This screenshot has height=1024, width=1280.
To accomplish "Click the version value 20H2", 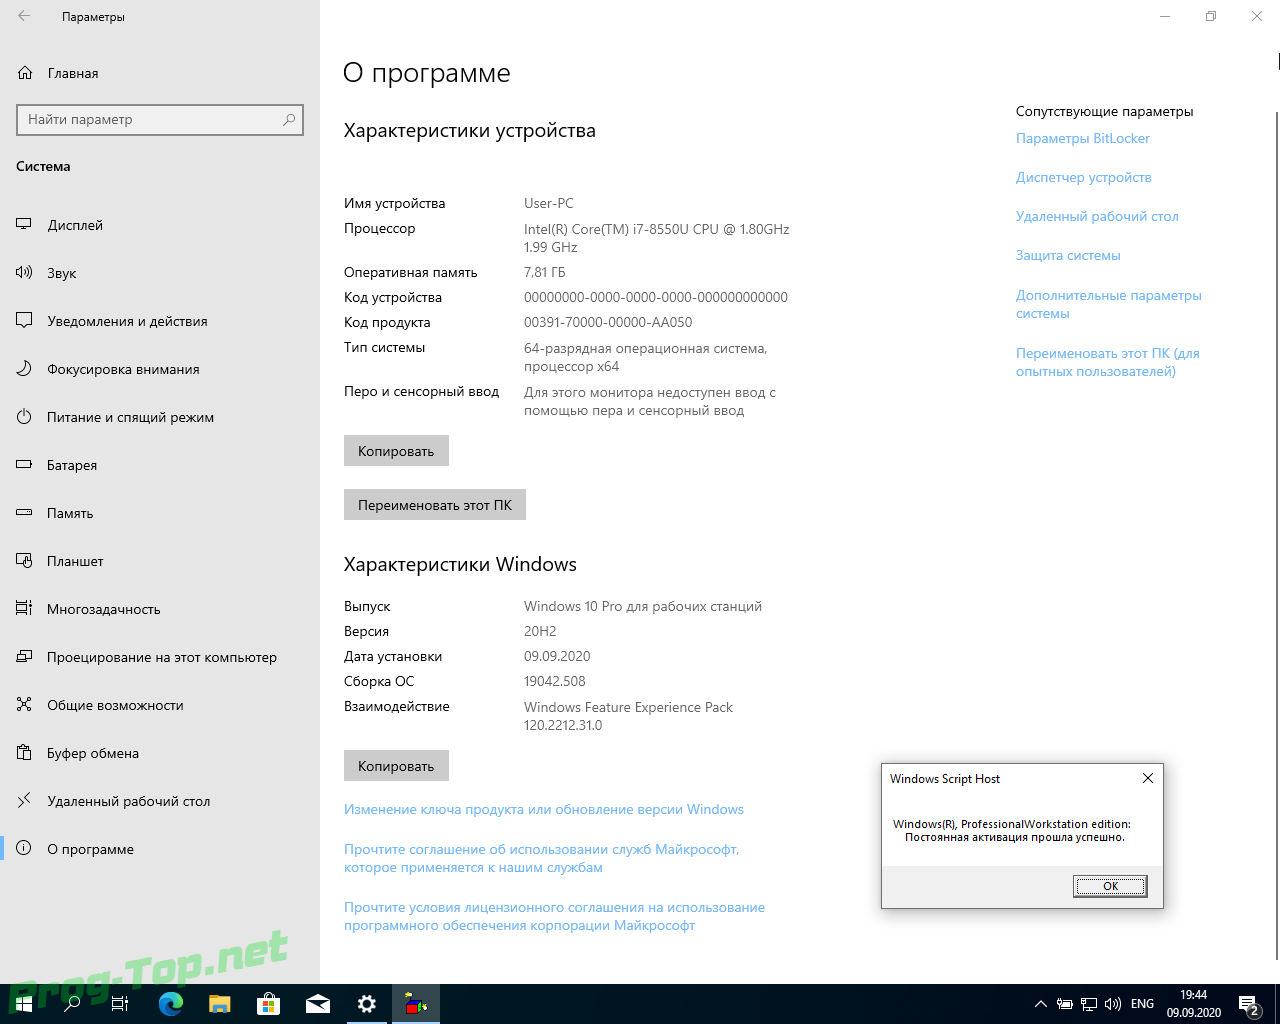I will (540, 631).
